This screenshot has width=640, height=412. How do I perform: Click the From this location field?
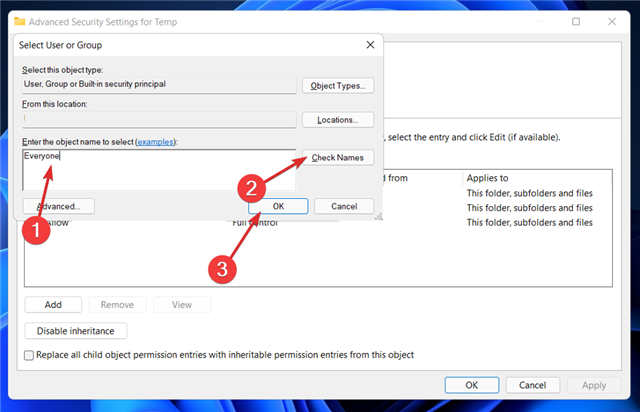(x=159, y=119)
